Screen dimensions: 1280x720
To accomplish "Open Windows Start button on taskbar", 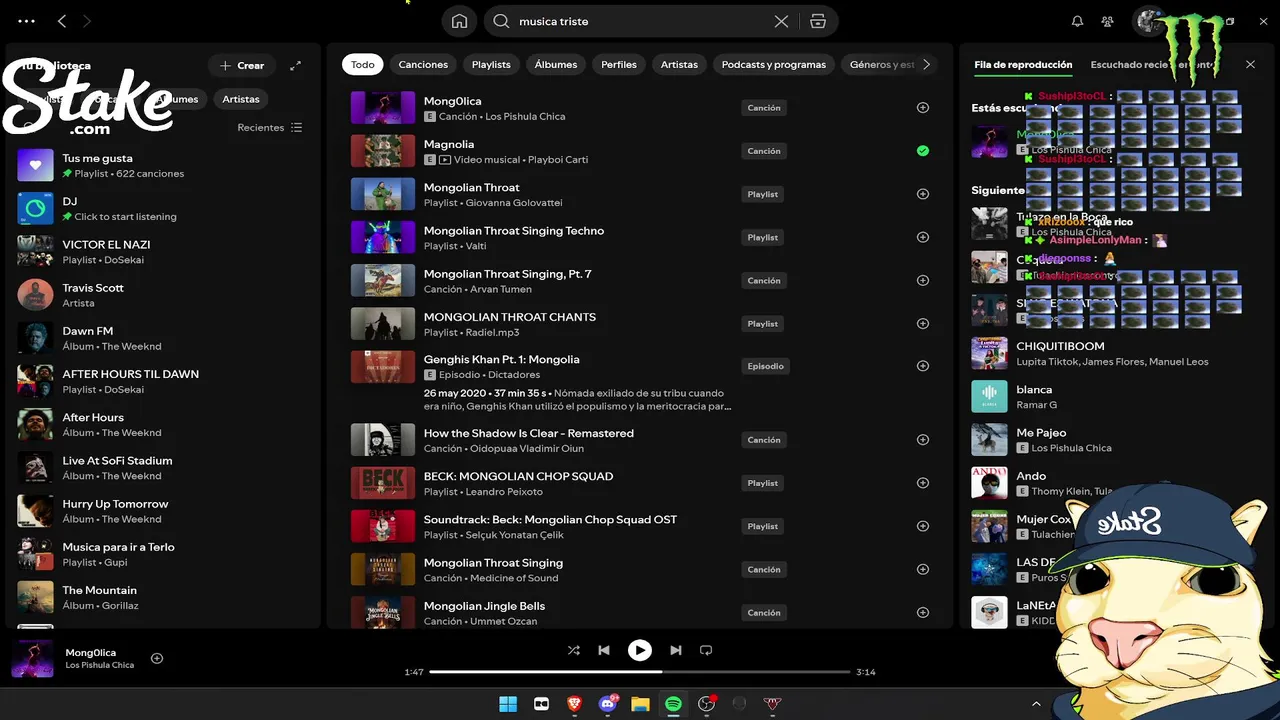I will tap(508, 704).
